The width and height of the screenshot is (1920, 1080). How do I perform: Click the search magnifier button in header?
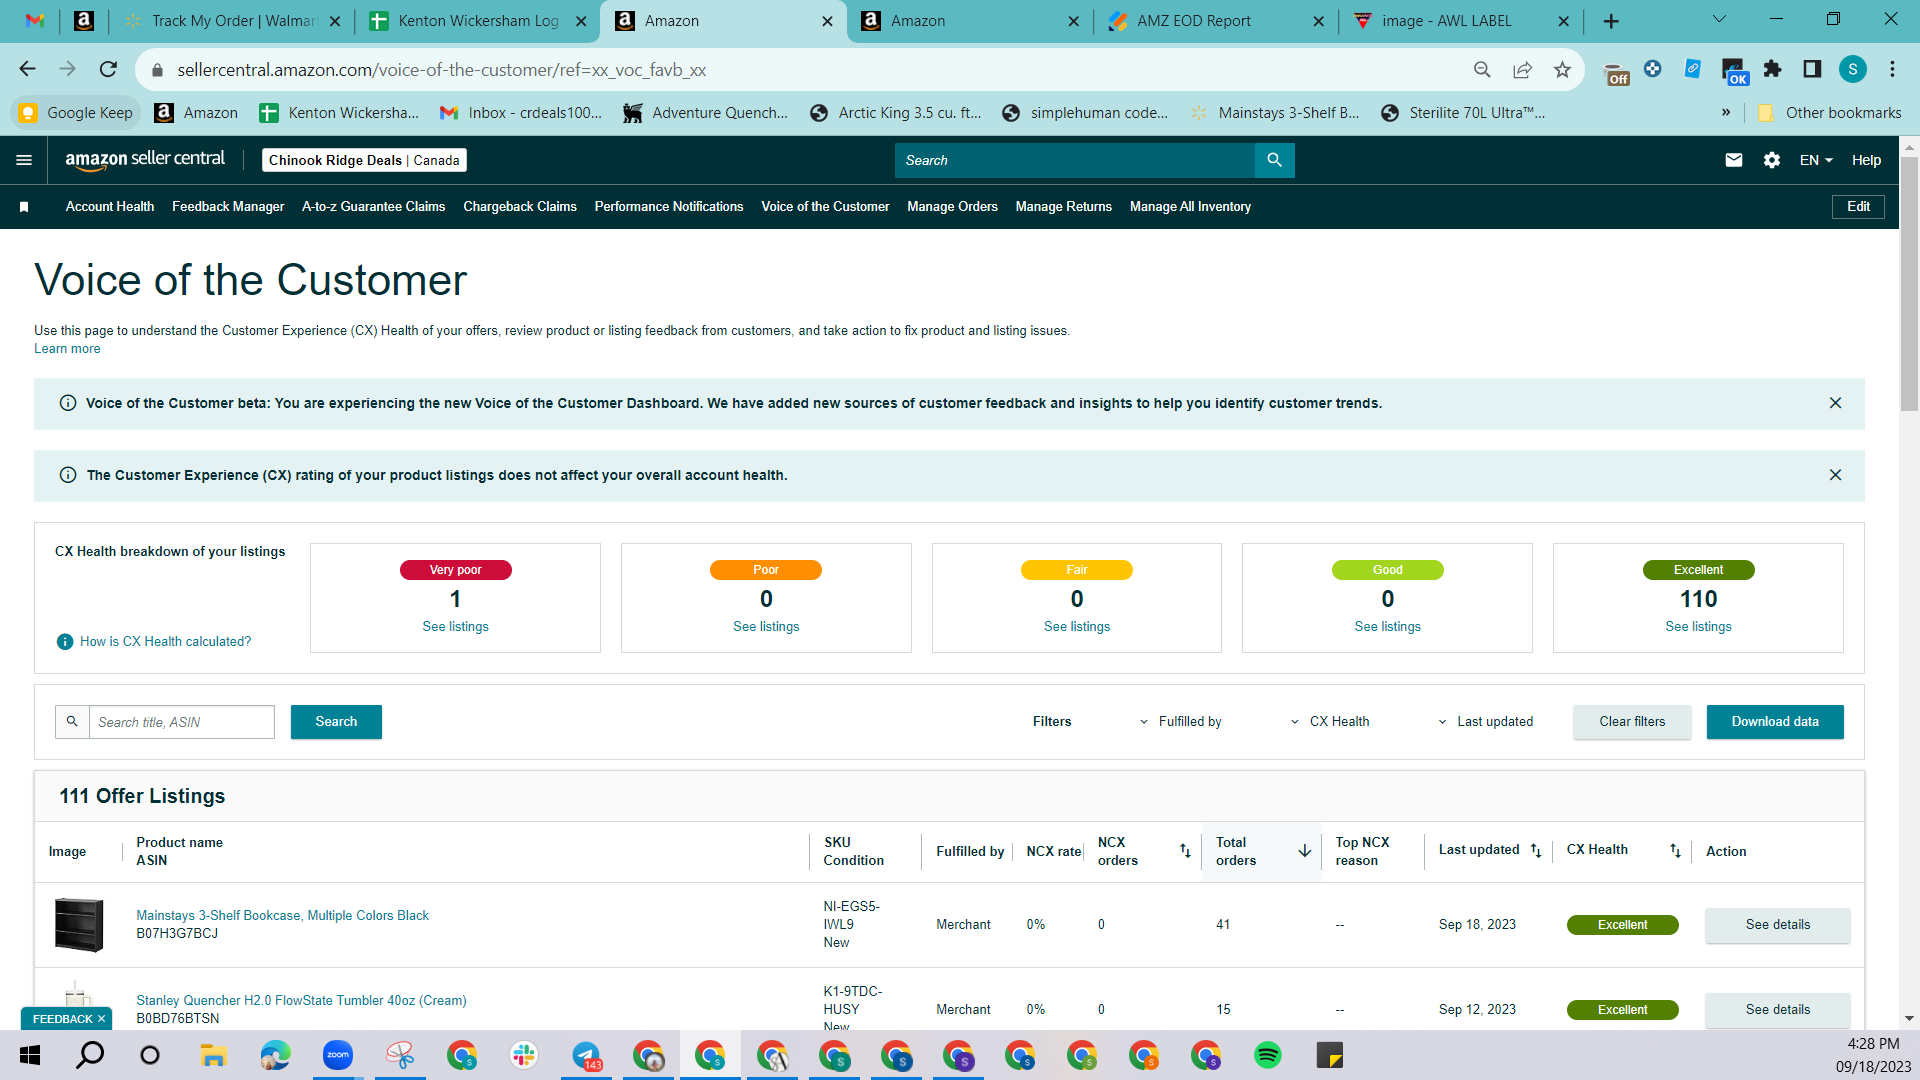[1274, 160]
